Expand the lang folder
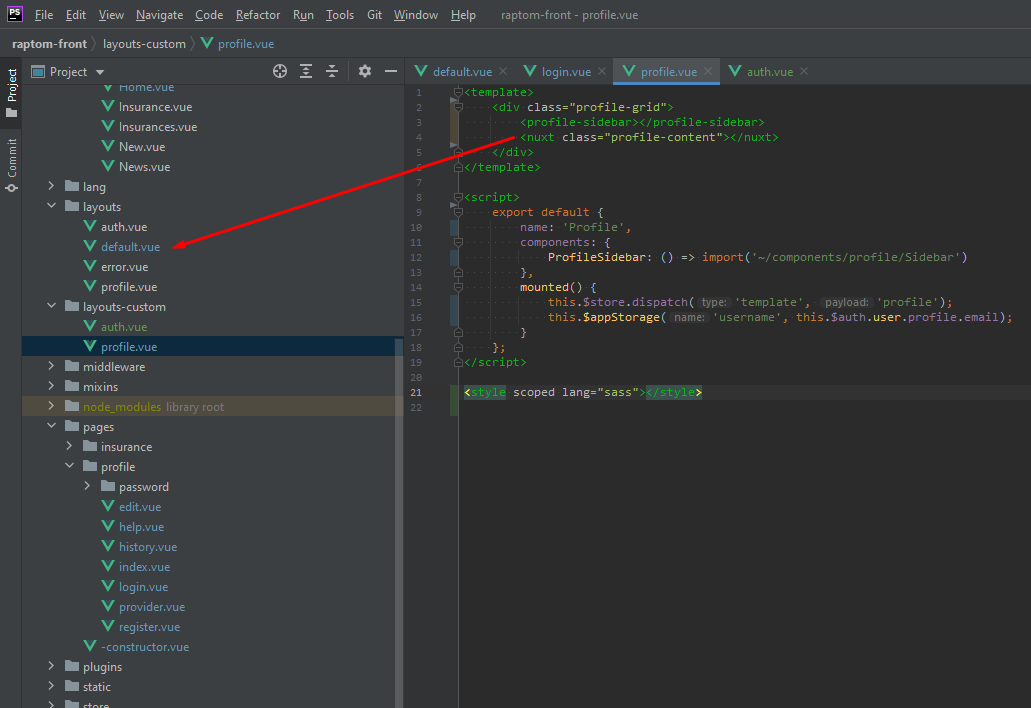The image size is (1031, 708). pos(51,187)
